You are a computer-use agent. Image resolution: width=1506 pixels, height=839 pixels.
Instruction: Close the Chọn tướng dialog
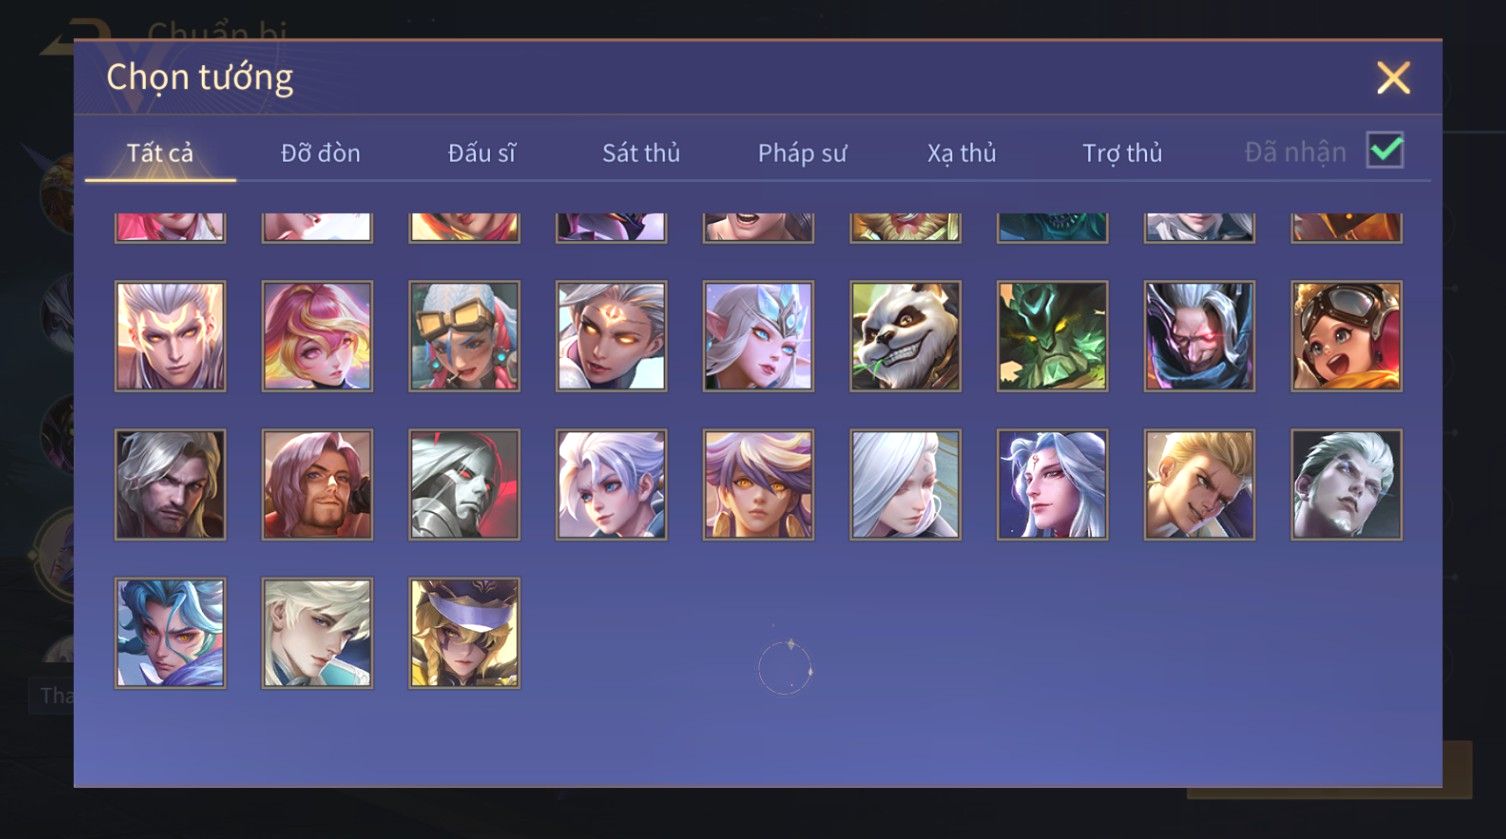1393,78
